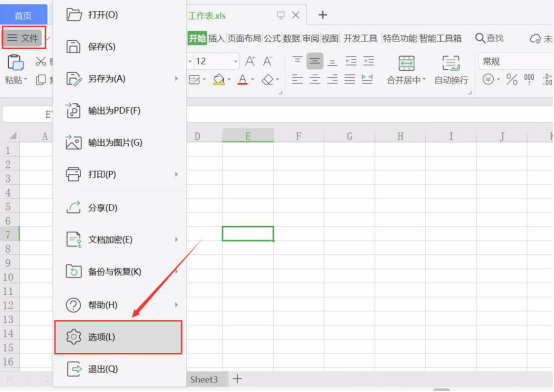Select the 视图 ribbon tab
This screenshot has width=554, height=392.
point(330,38)
